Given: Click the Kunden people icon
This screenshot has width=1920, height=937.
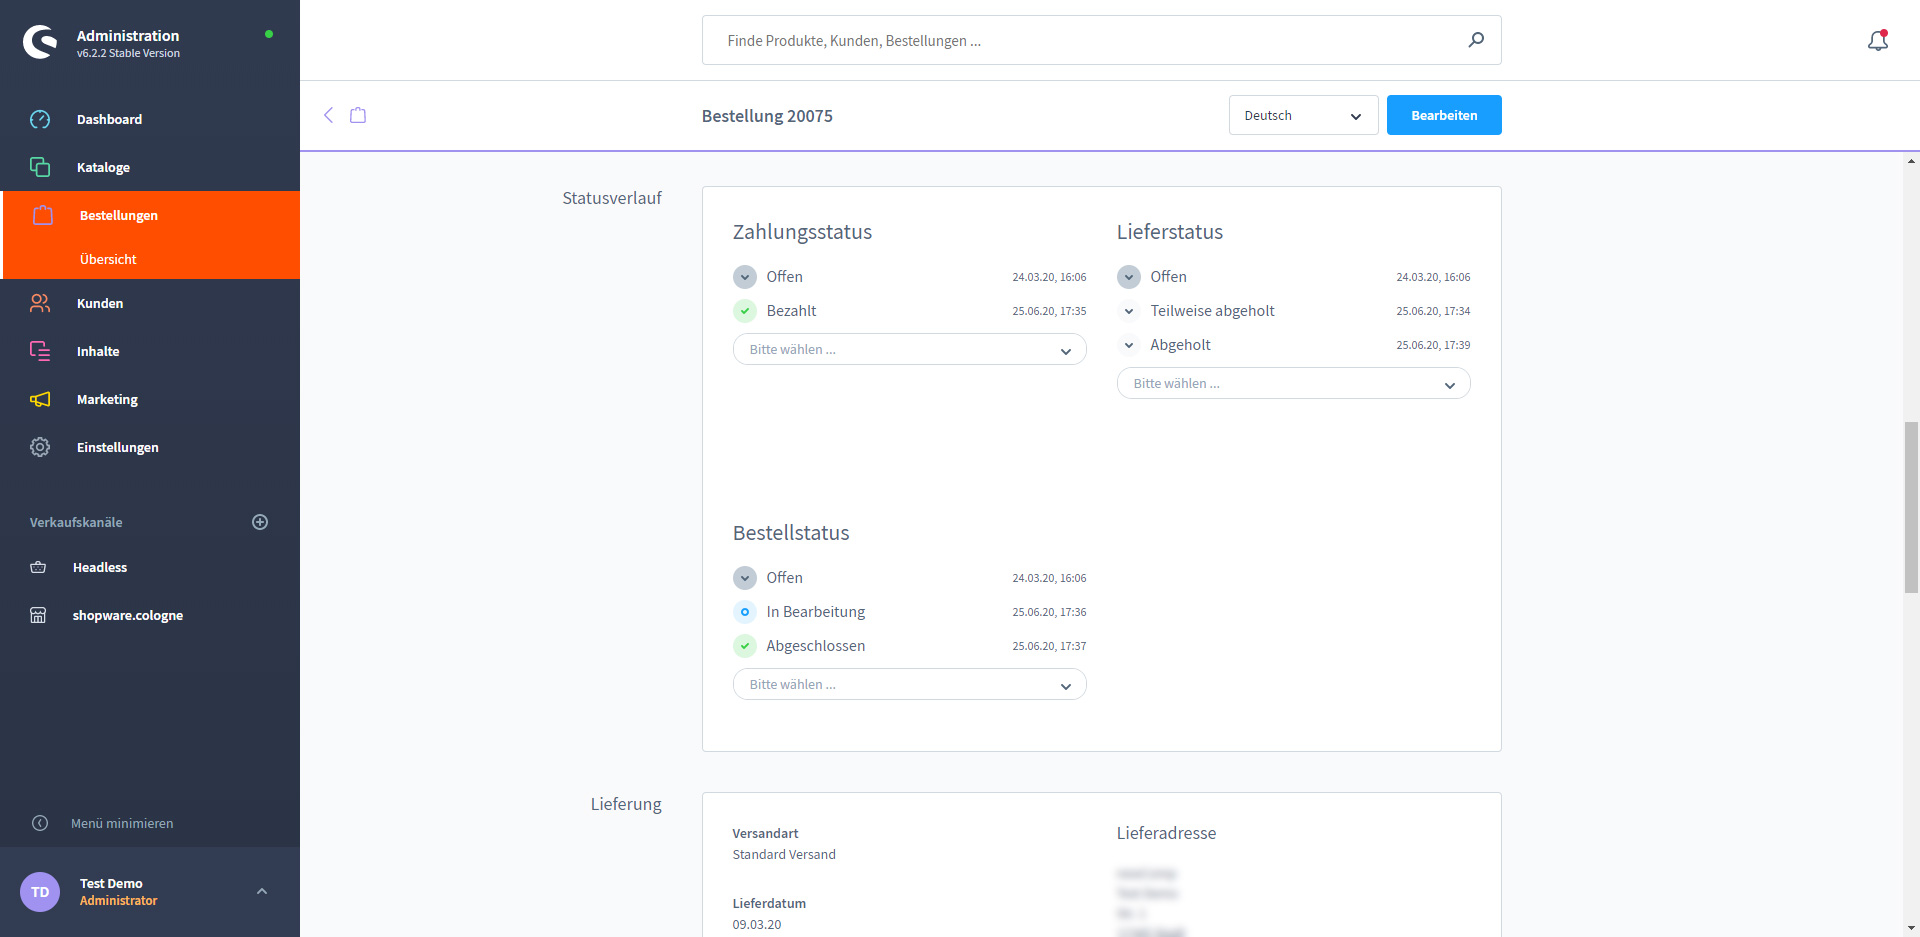Looking at the screenshot, I should 40,303.
